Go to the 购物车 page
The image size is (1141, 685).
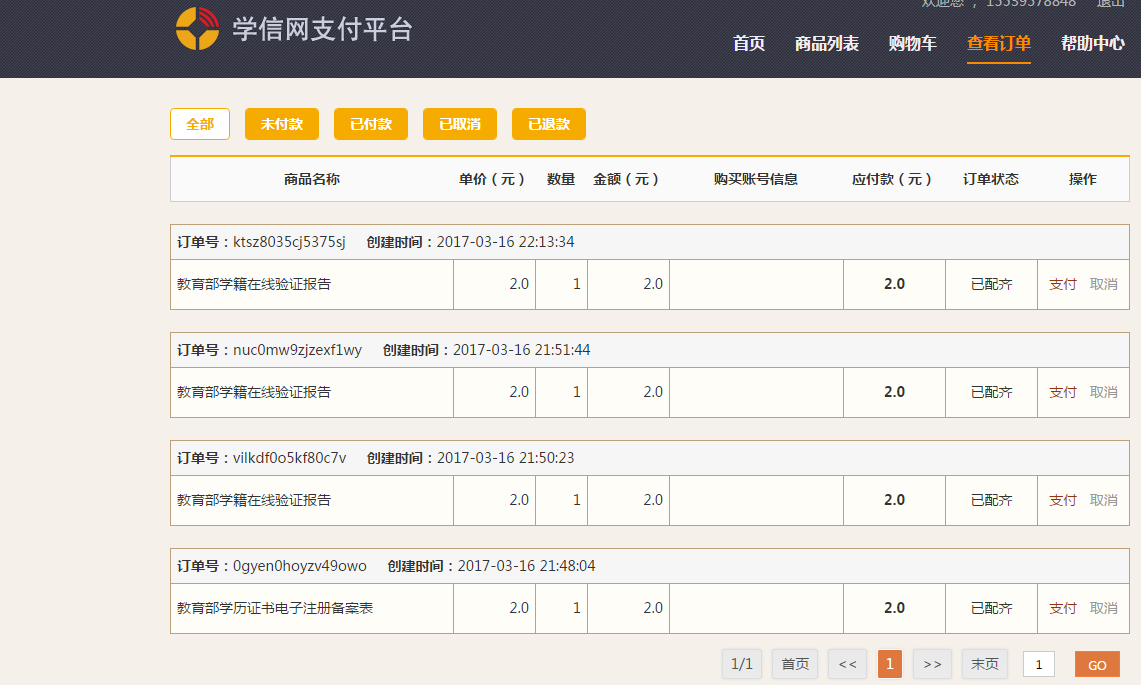911,44
